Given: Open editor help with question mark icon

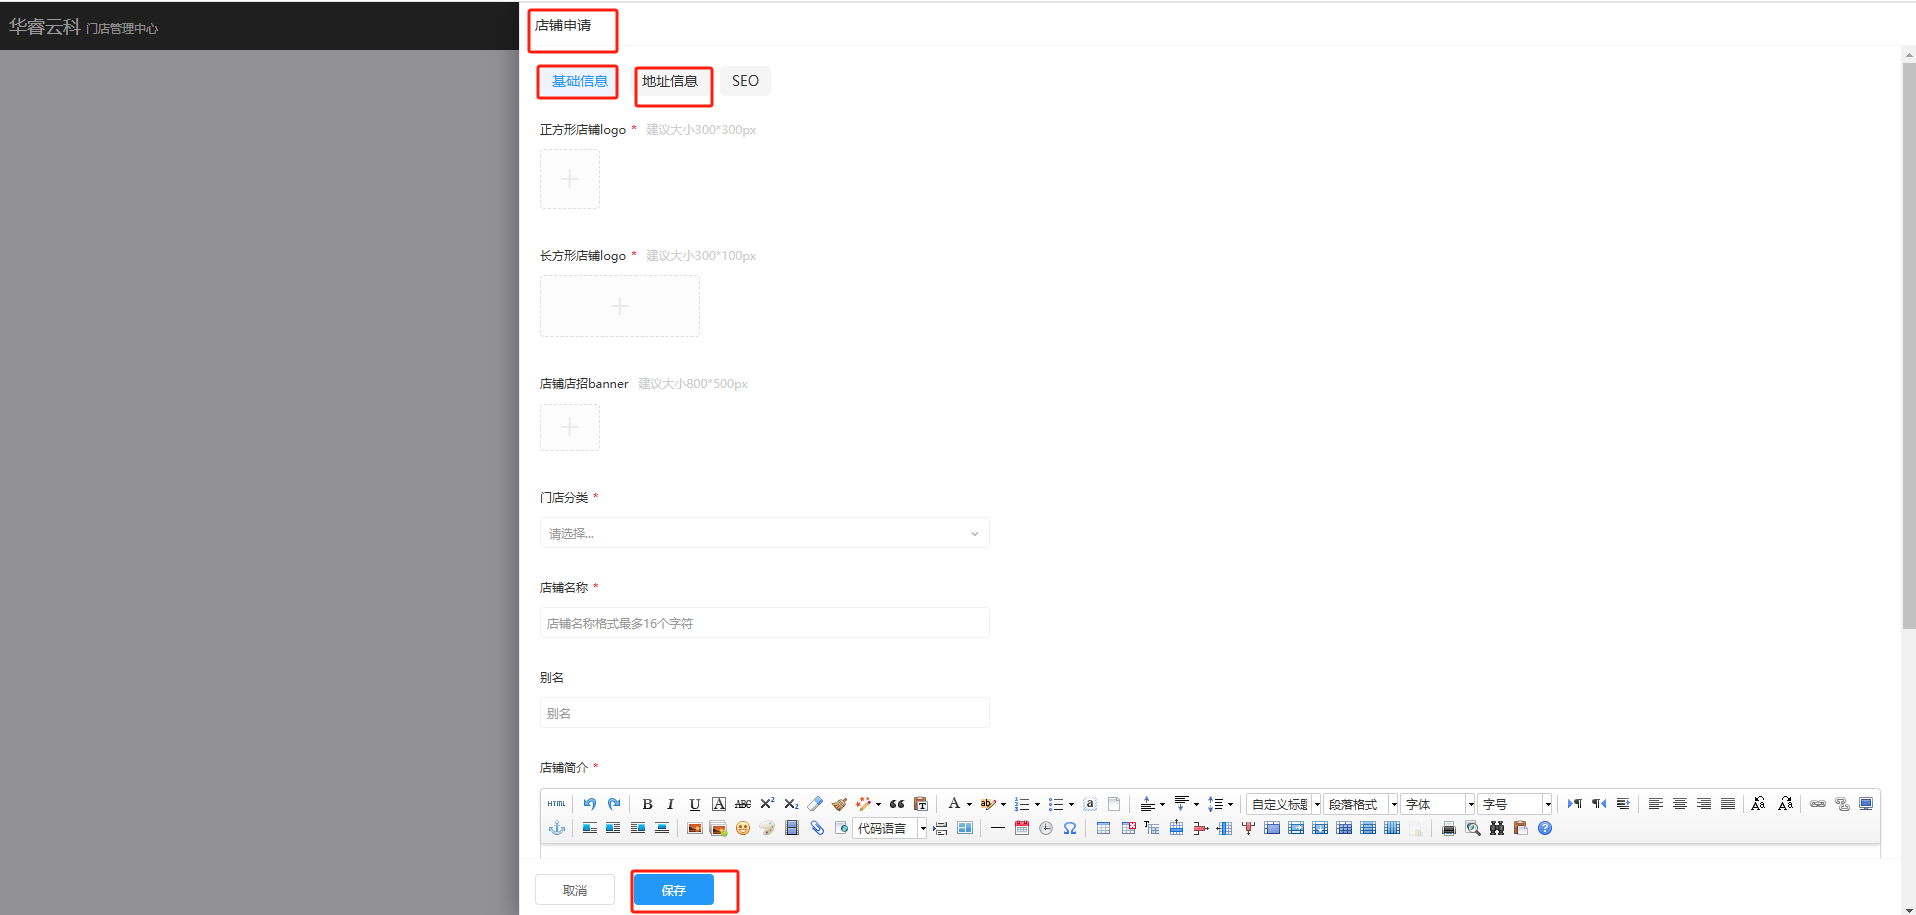Looking at the screenshot, I should [x=1545, y=828].
